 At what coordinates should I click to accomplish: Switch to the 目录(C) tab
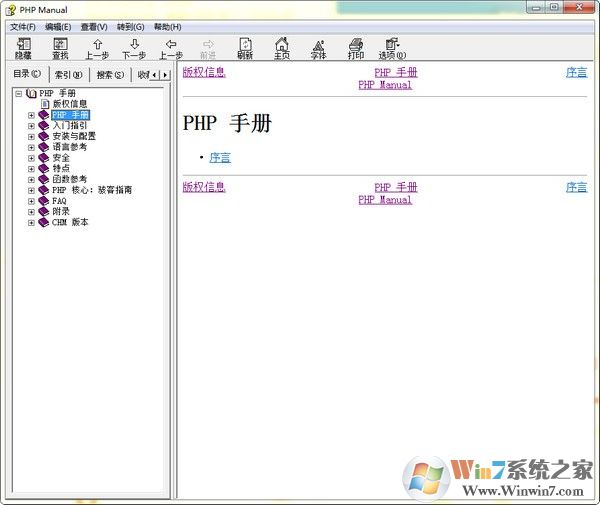pos(27,74)
